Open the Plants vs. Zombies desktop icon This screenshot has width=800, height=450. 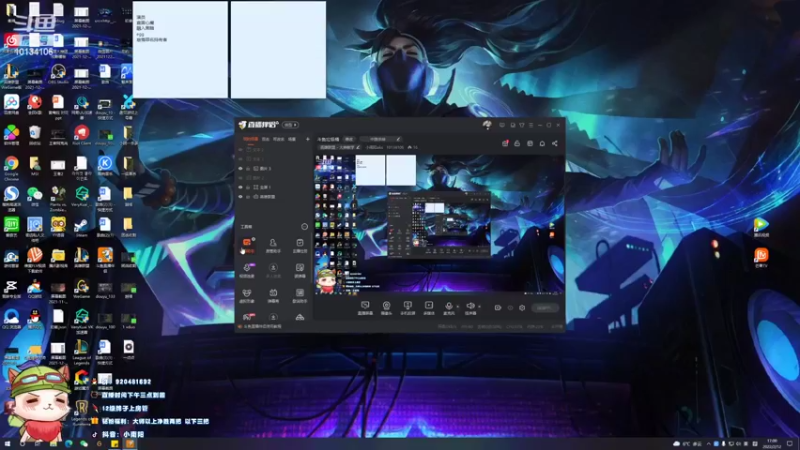click(x=58, y=198)
